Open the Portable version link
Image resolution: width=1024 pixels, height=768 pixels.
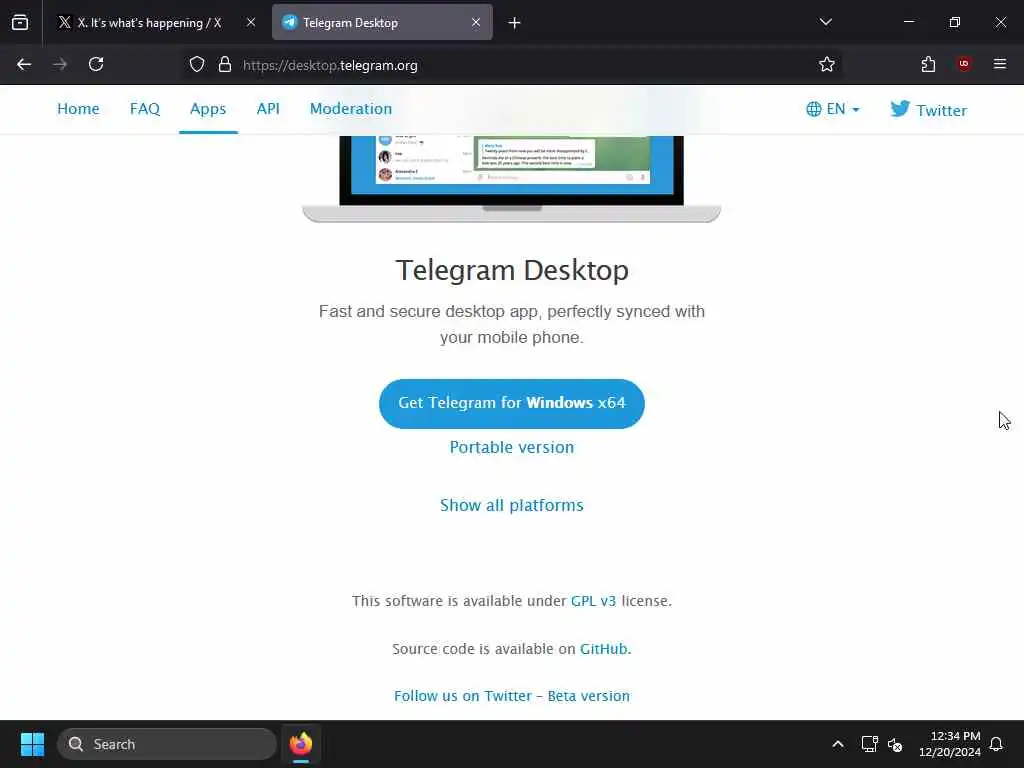[511, 447]
